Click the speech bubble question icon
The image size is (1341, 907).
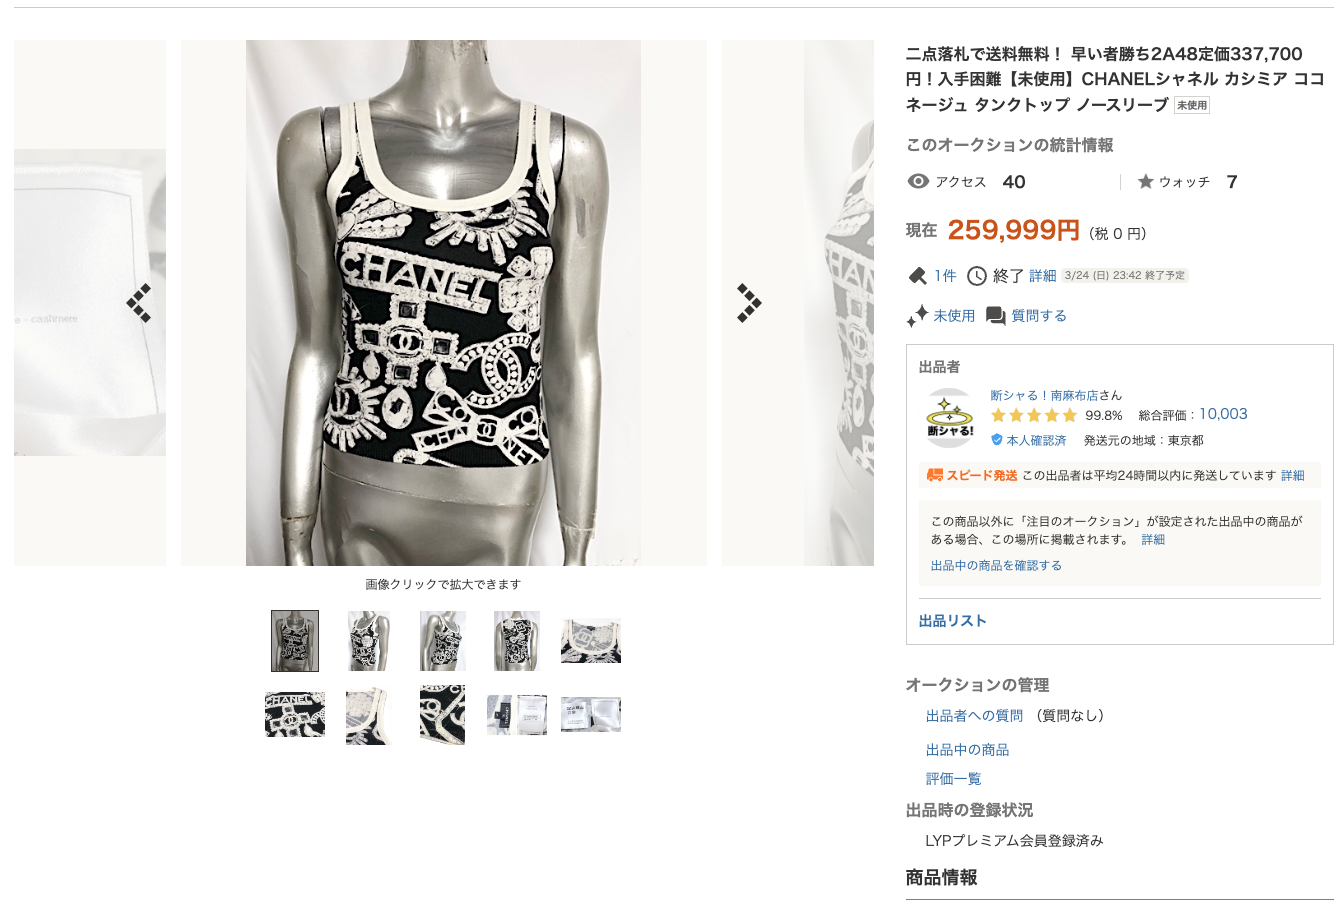(996, 316)
